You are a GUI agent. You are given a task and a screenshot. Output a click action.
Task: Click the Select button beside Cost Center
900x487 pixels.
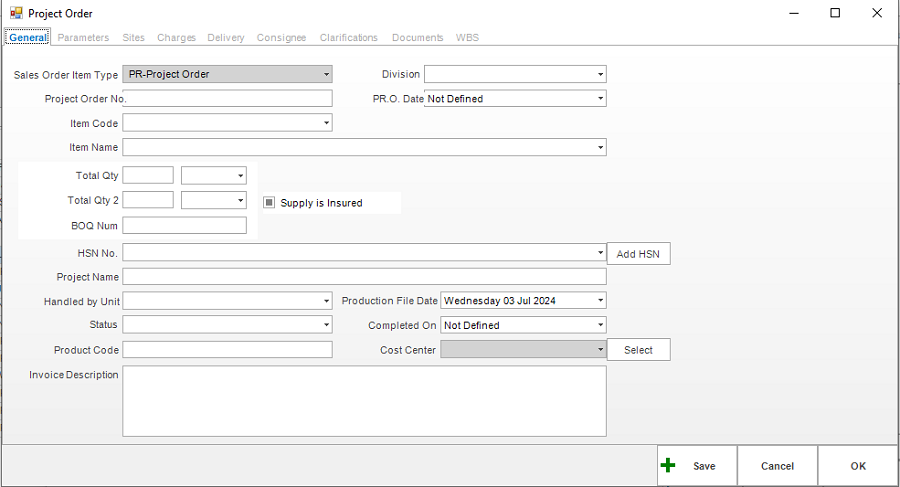click(x=638, y=350)
